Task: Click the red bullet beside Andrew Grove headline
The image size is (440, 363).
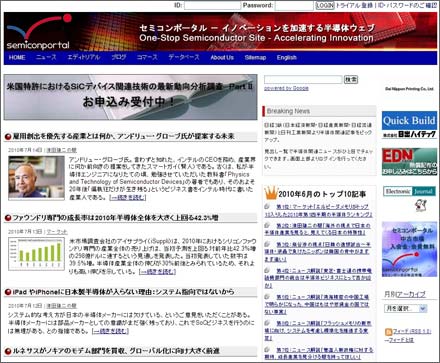Action: 8,137
